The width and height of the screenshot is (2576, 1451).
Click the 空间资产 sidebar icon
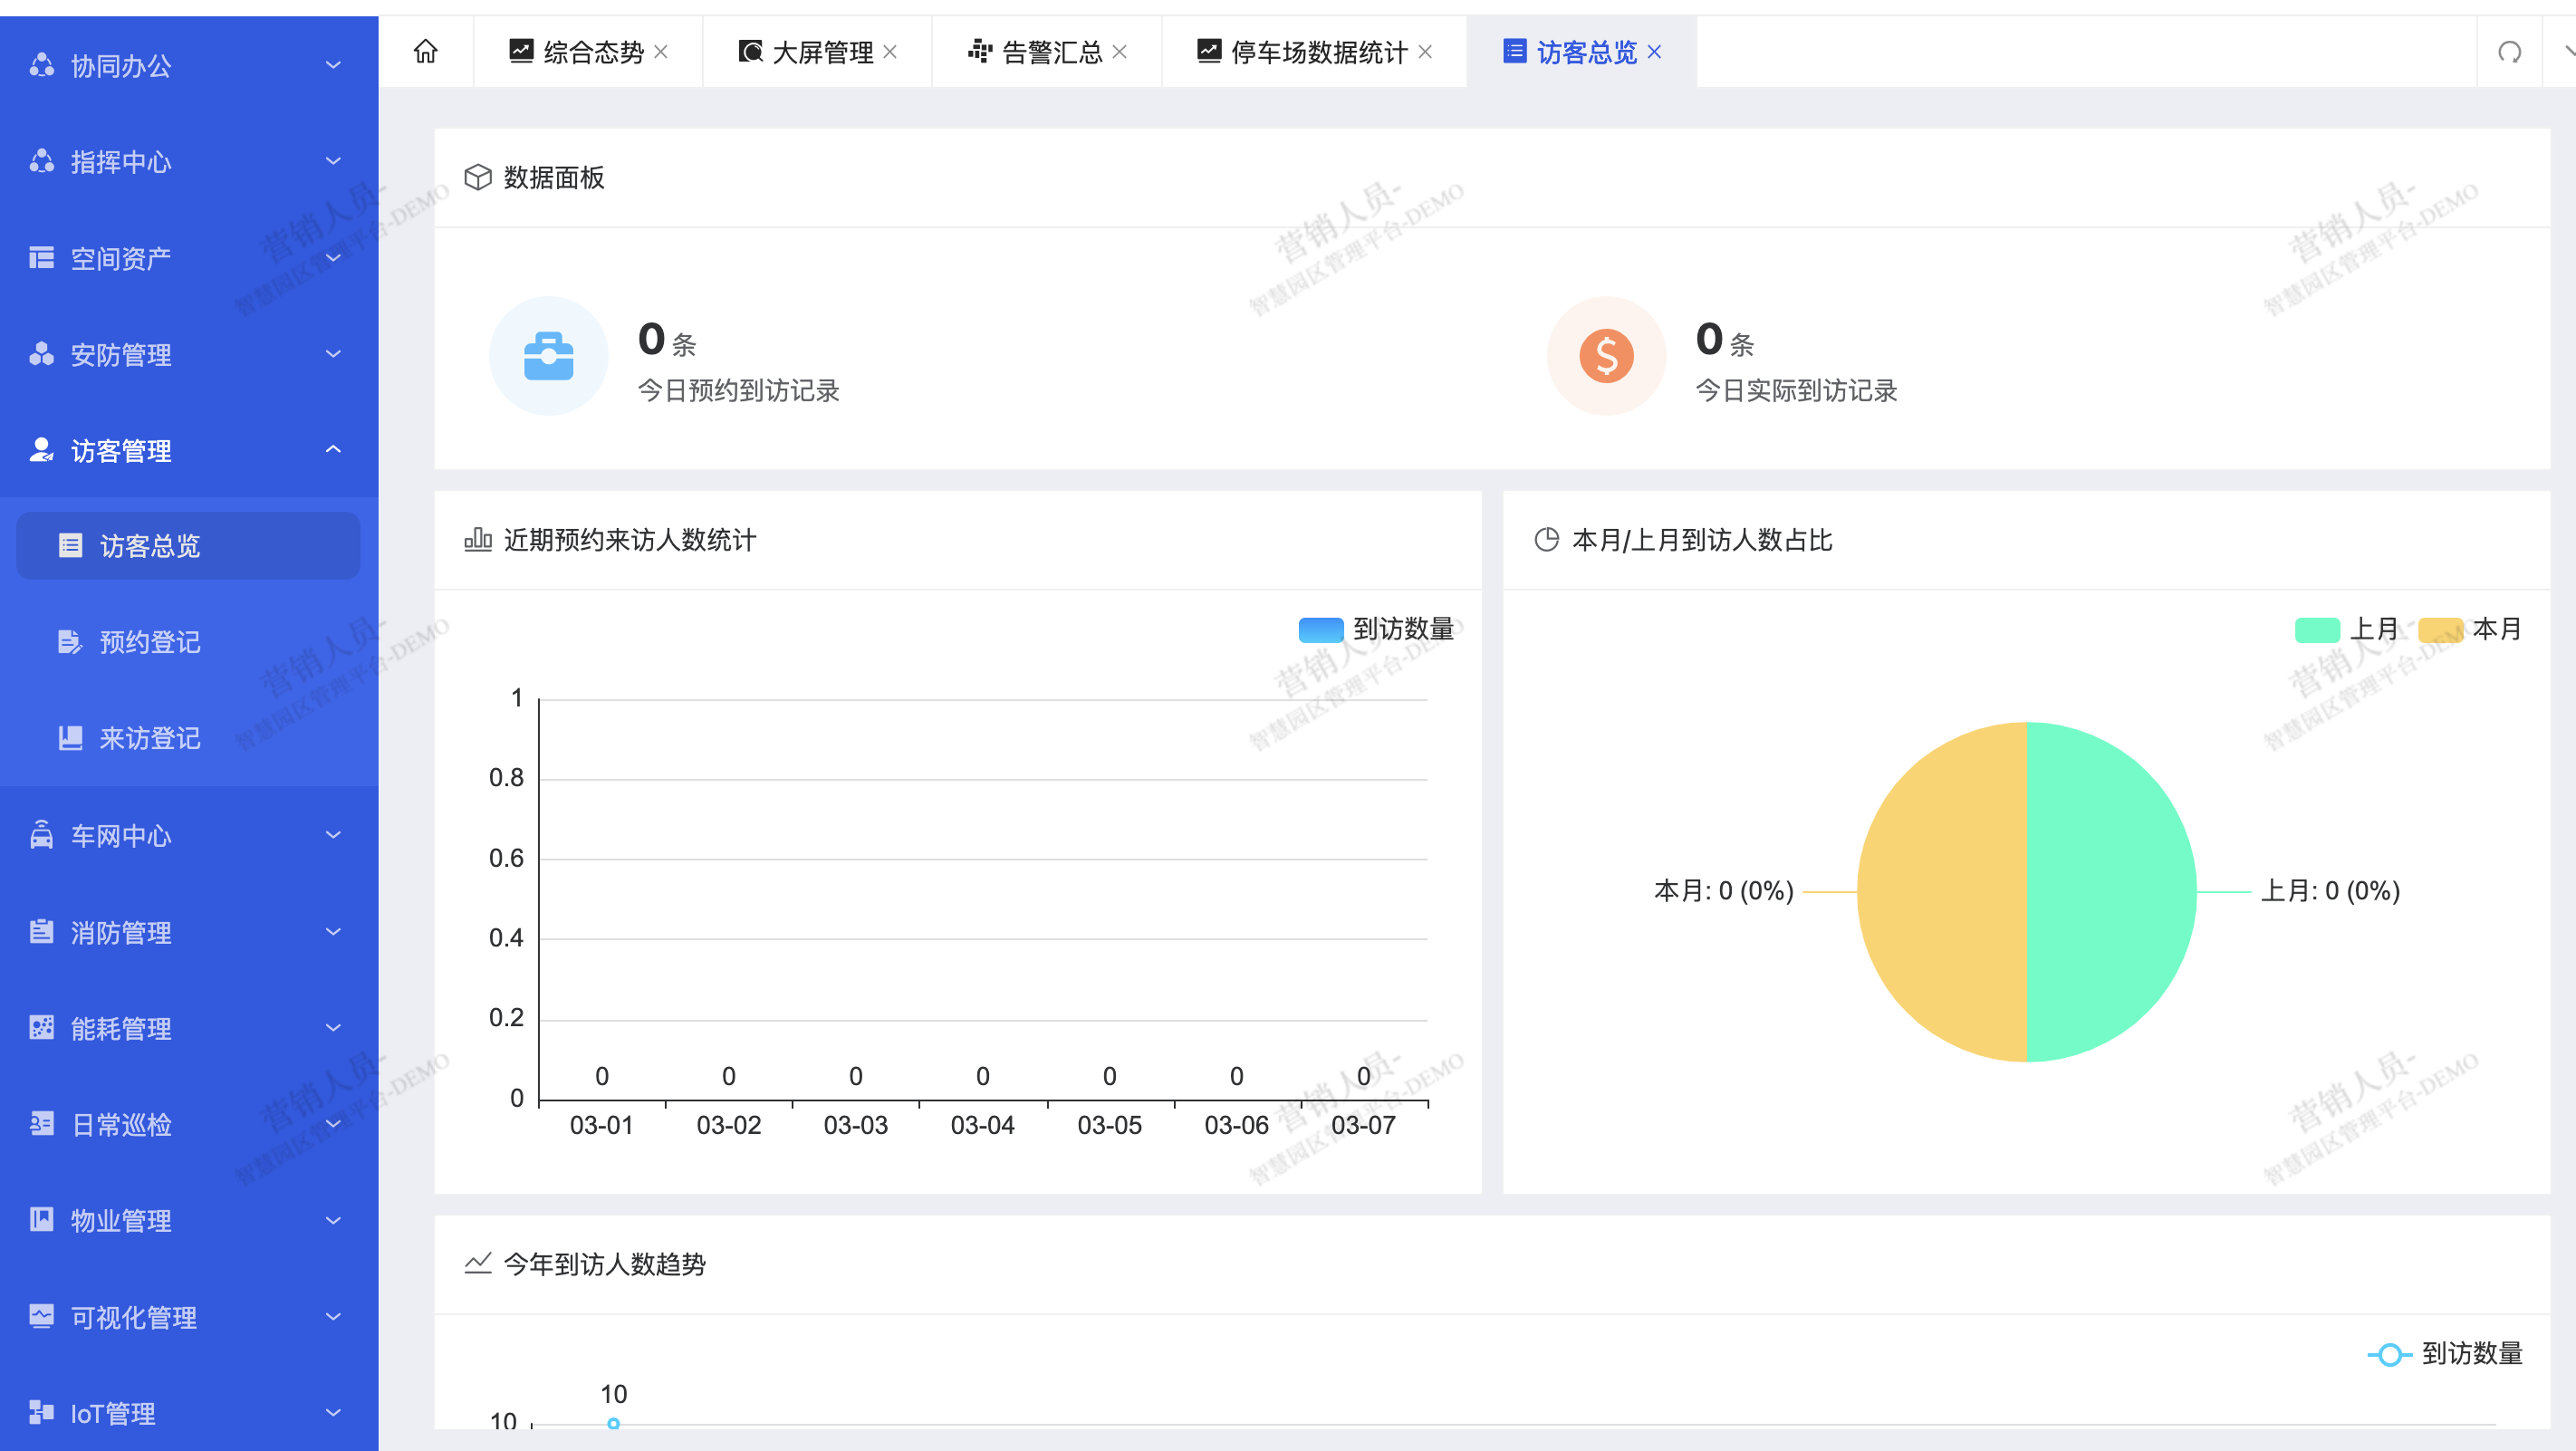click(x=41, y=258)
